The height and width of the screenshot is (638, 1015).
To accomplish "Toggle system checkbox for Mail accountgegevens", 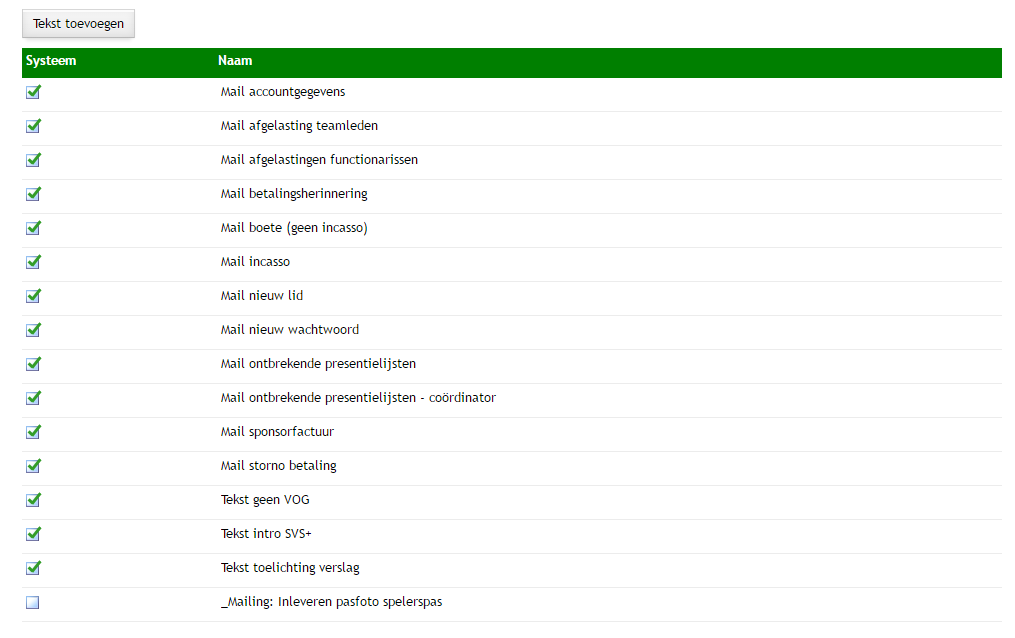I will (x=33, y=92).
